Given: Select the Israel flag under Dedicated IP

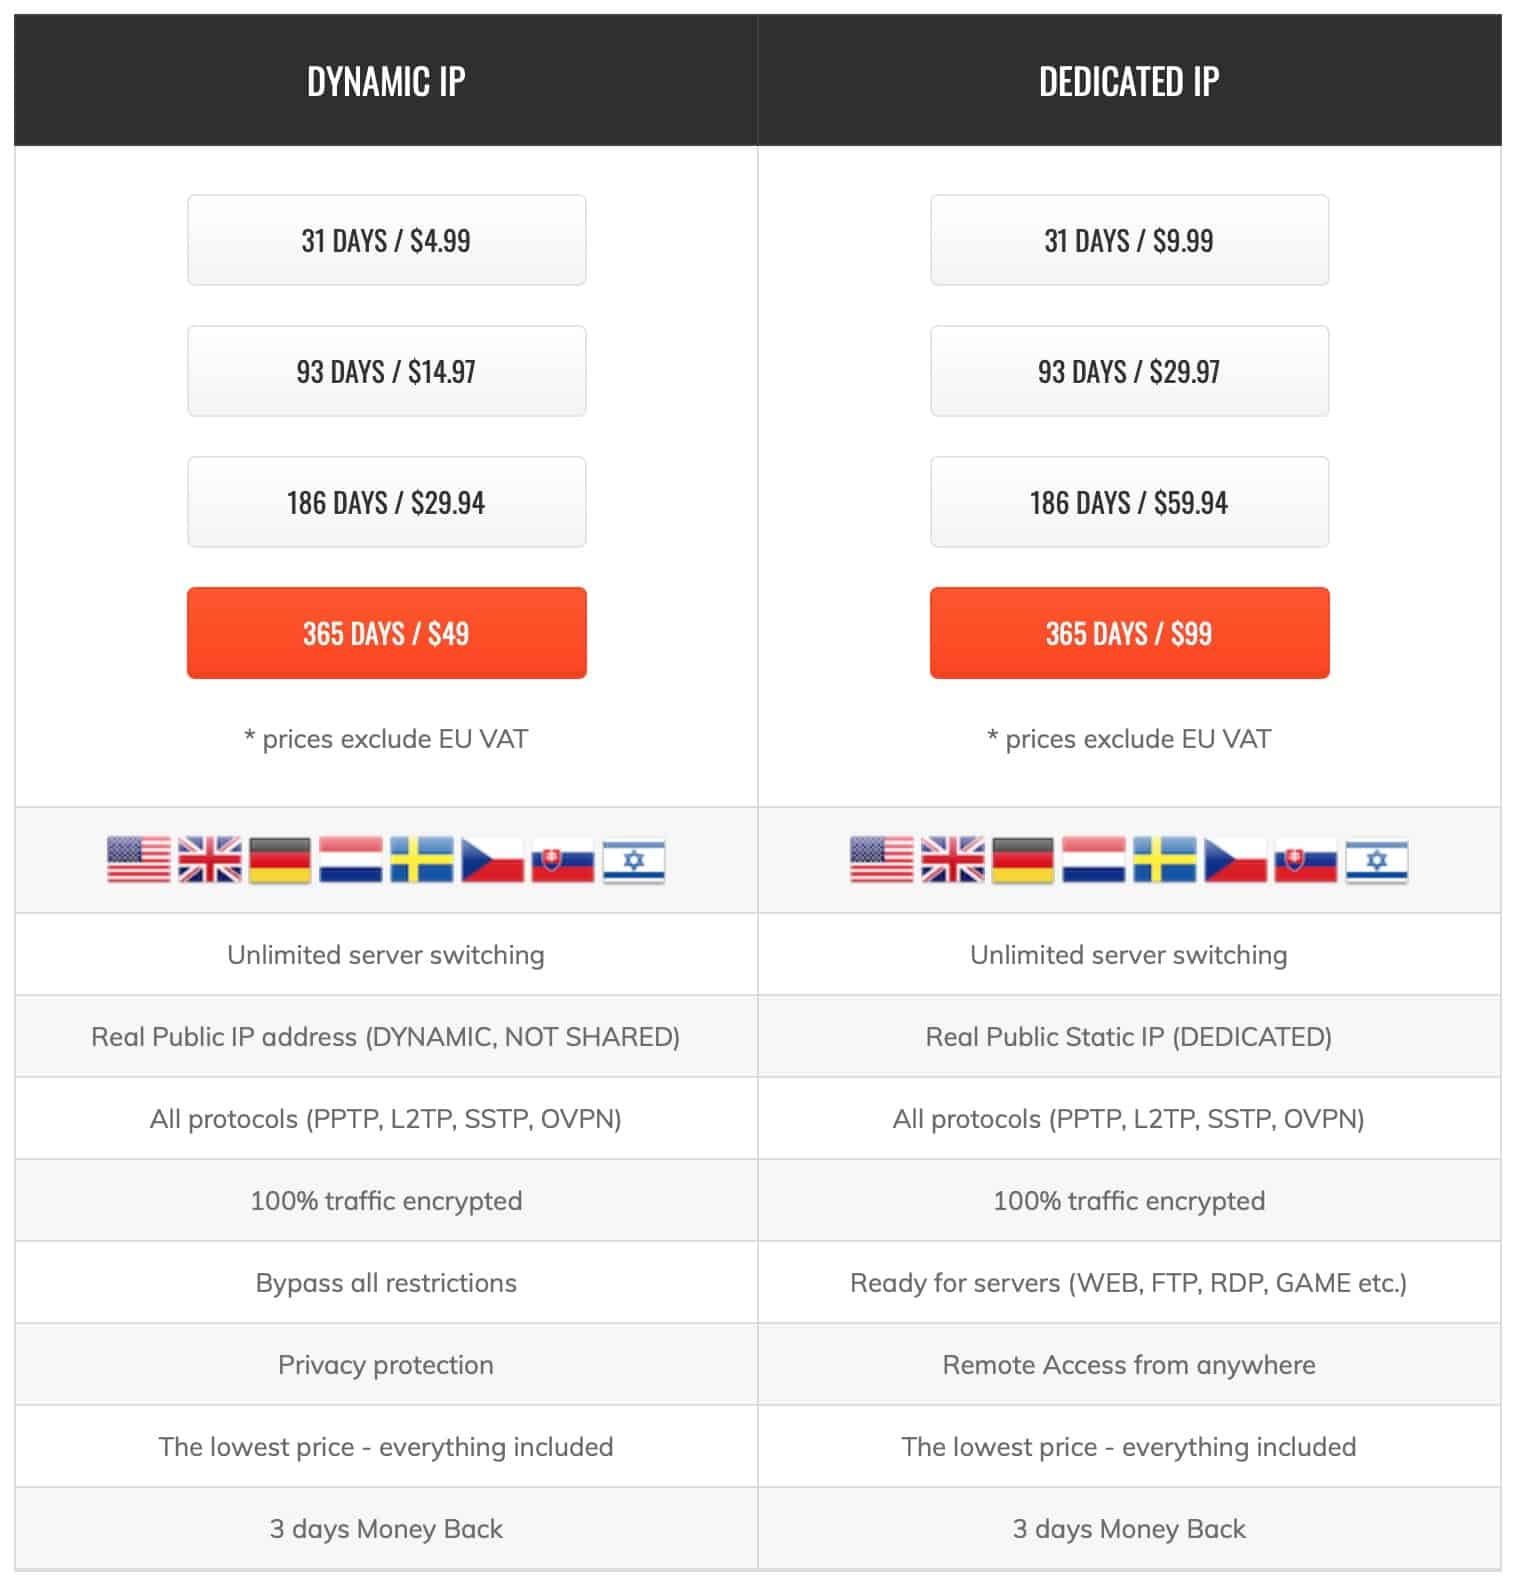Looking at the screenshot, I should [1377, 860].
